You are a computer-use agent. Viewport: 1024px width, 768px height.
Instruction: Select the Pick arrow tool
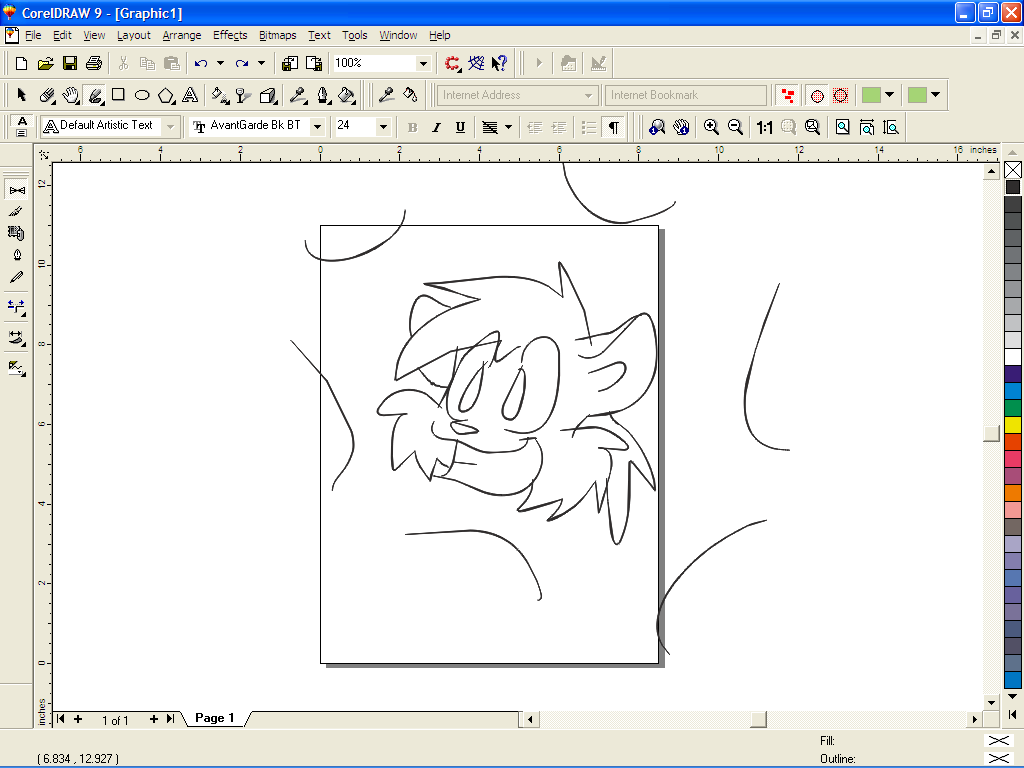click(22, 95)
